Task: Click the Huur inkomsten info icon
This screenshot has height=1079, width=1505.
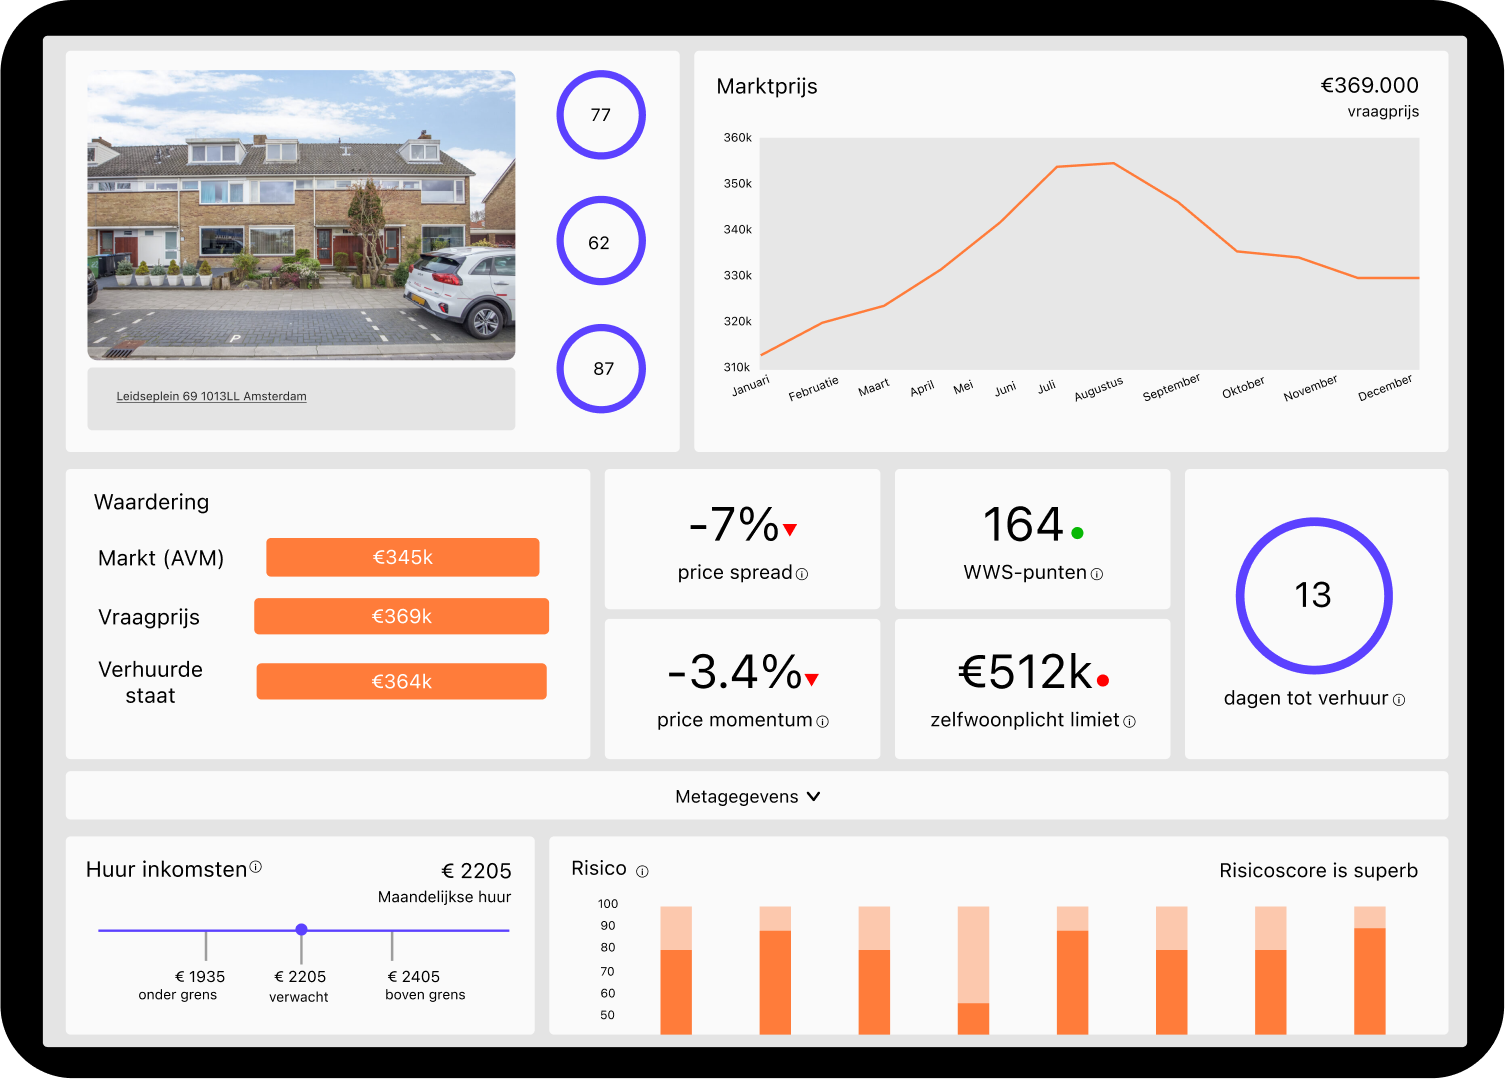Action: (257, 866)
